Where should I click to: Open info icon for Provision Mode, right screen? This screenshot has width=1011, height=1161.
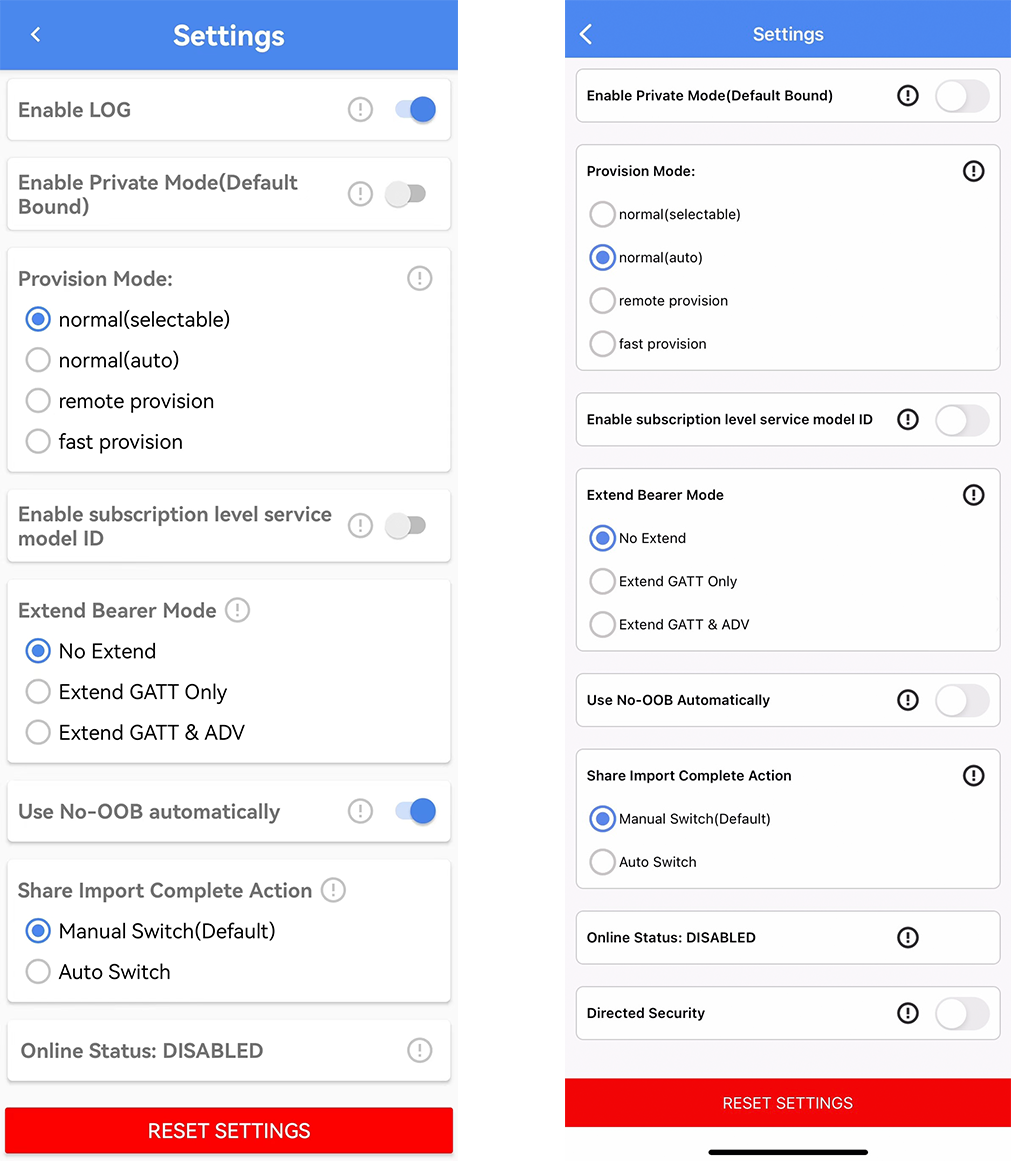(973, 171)
